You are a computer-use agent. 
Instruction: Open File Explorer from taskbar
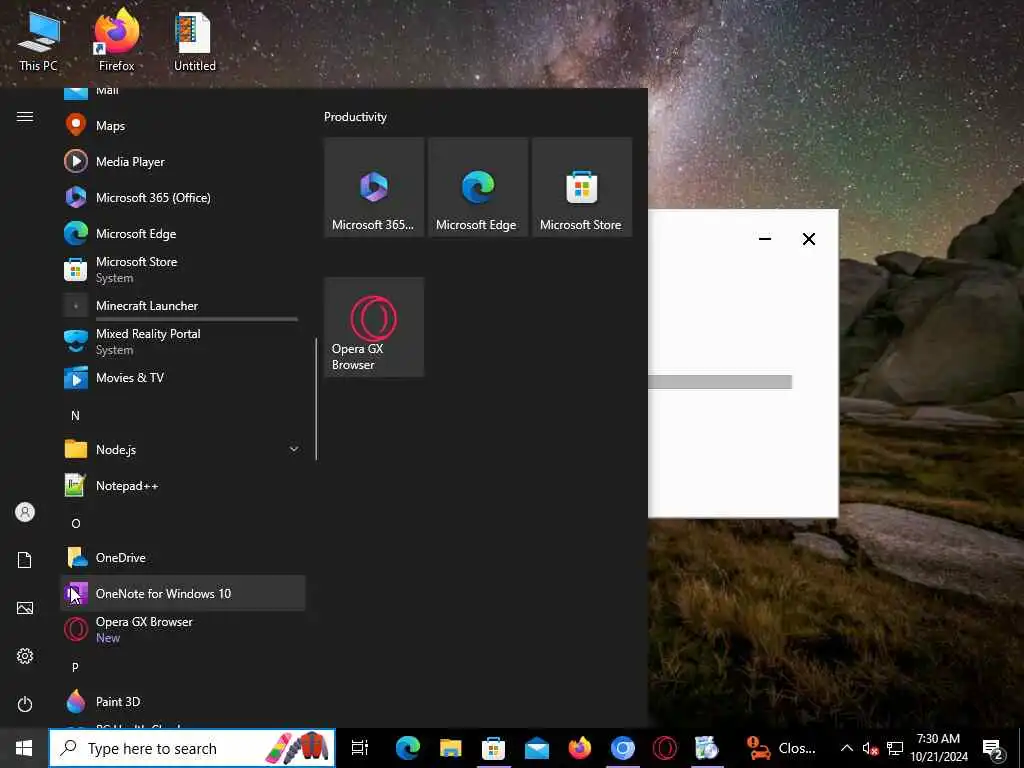(451, 748)
